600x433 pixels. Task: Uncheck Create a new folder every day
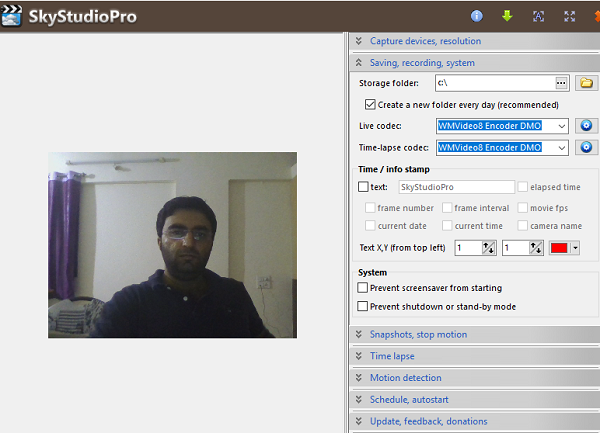tap(370, 104)
